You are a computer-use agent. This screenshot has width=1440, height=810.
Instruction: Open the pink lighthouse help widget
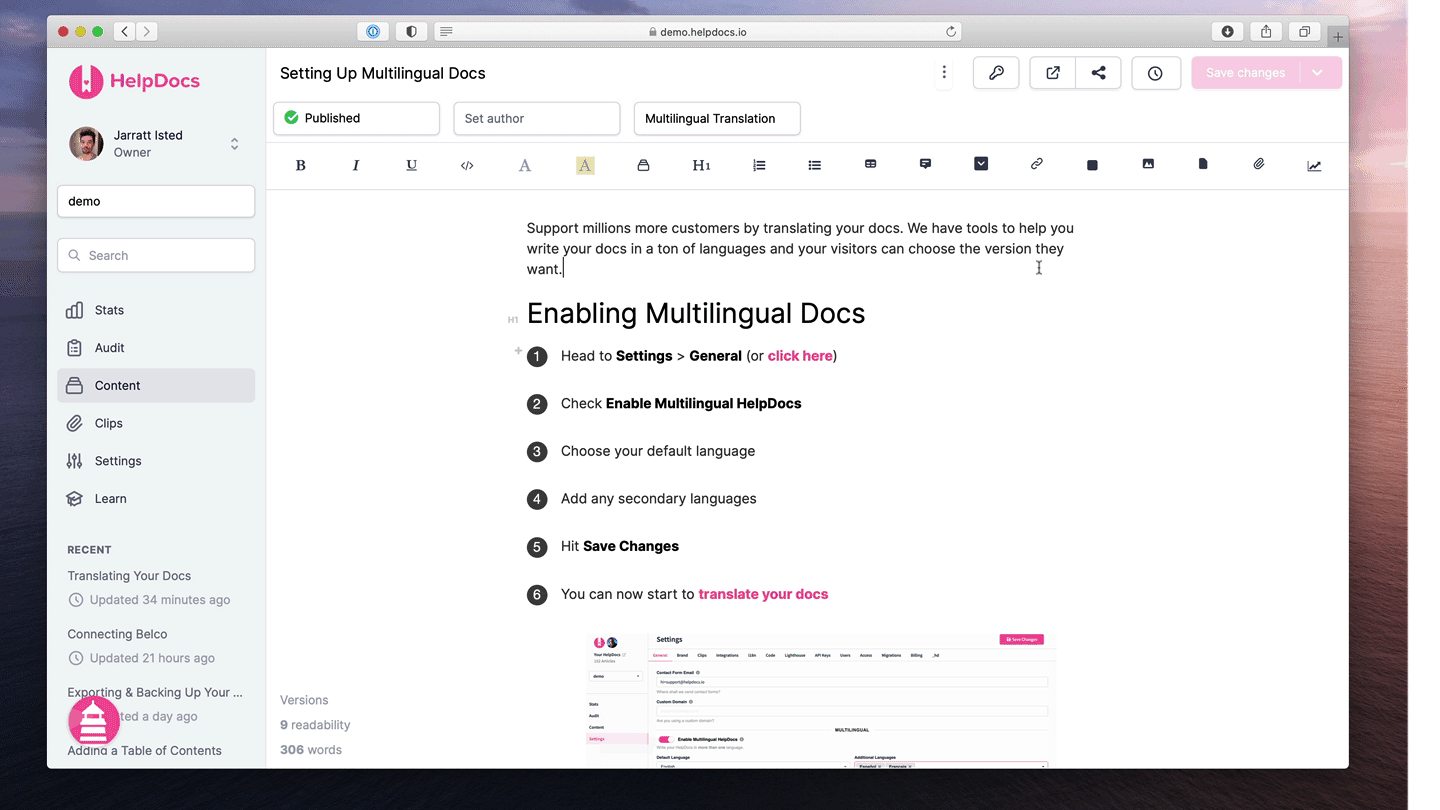pos(94,719)
